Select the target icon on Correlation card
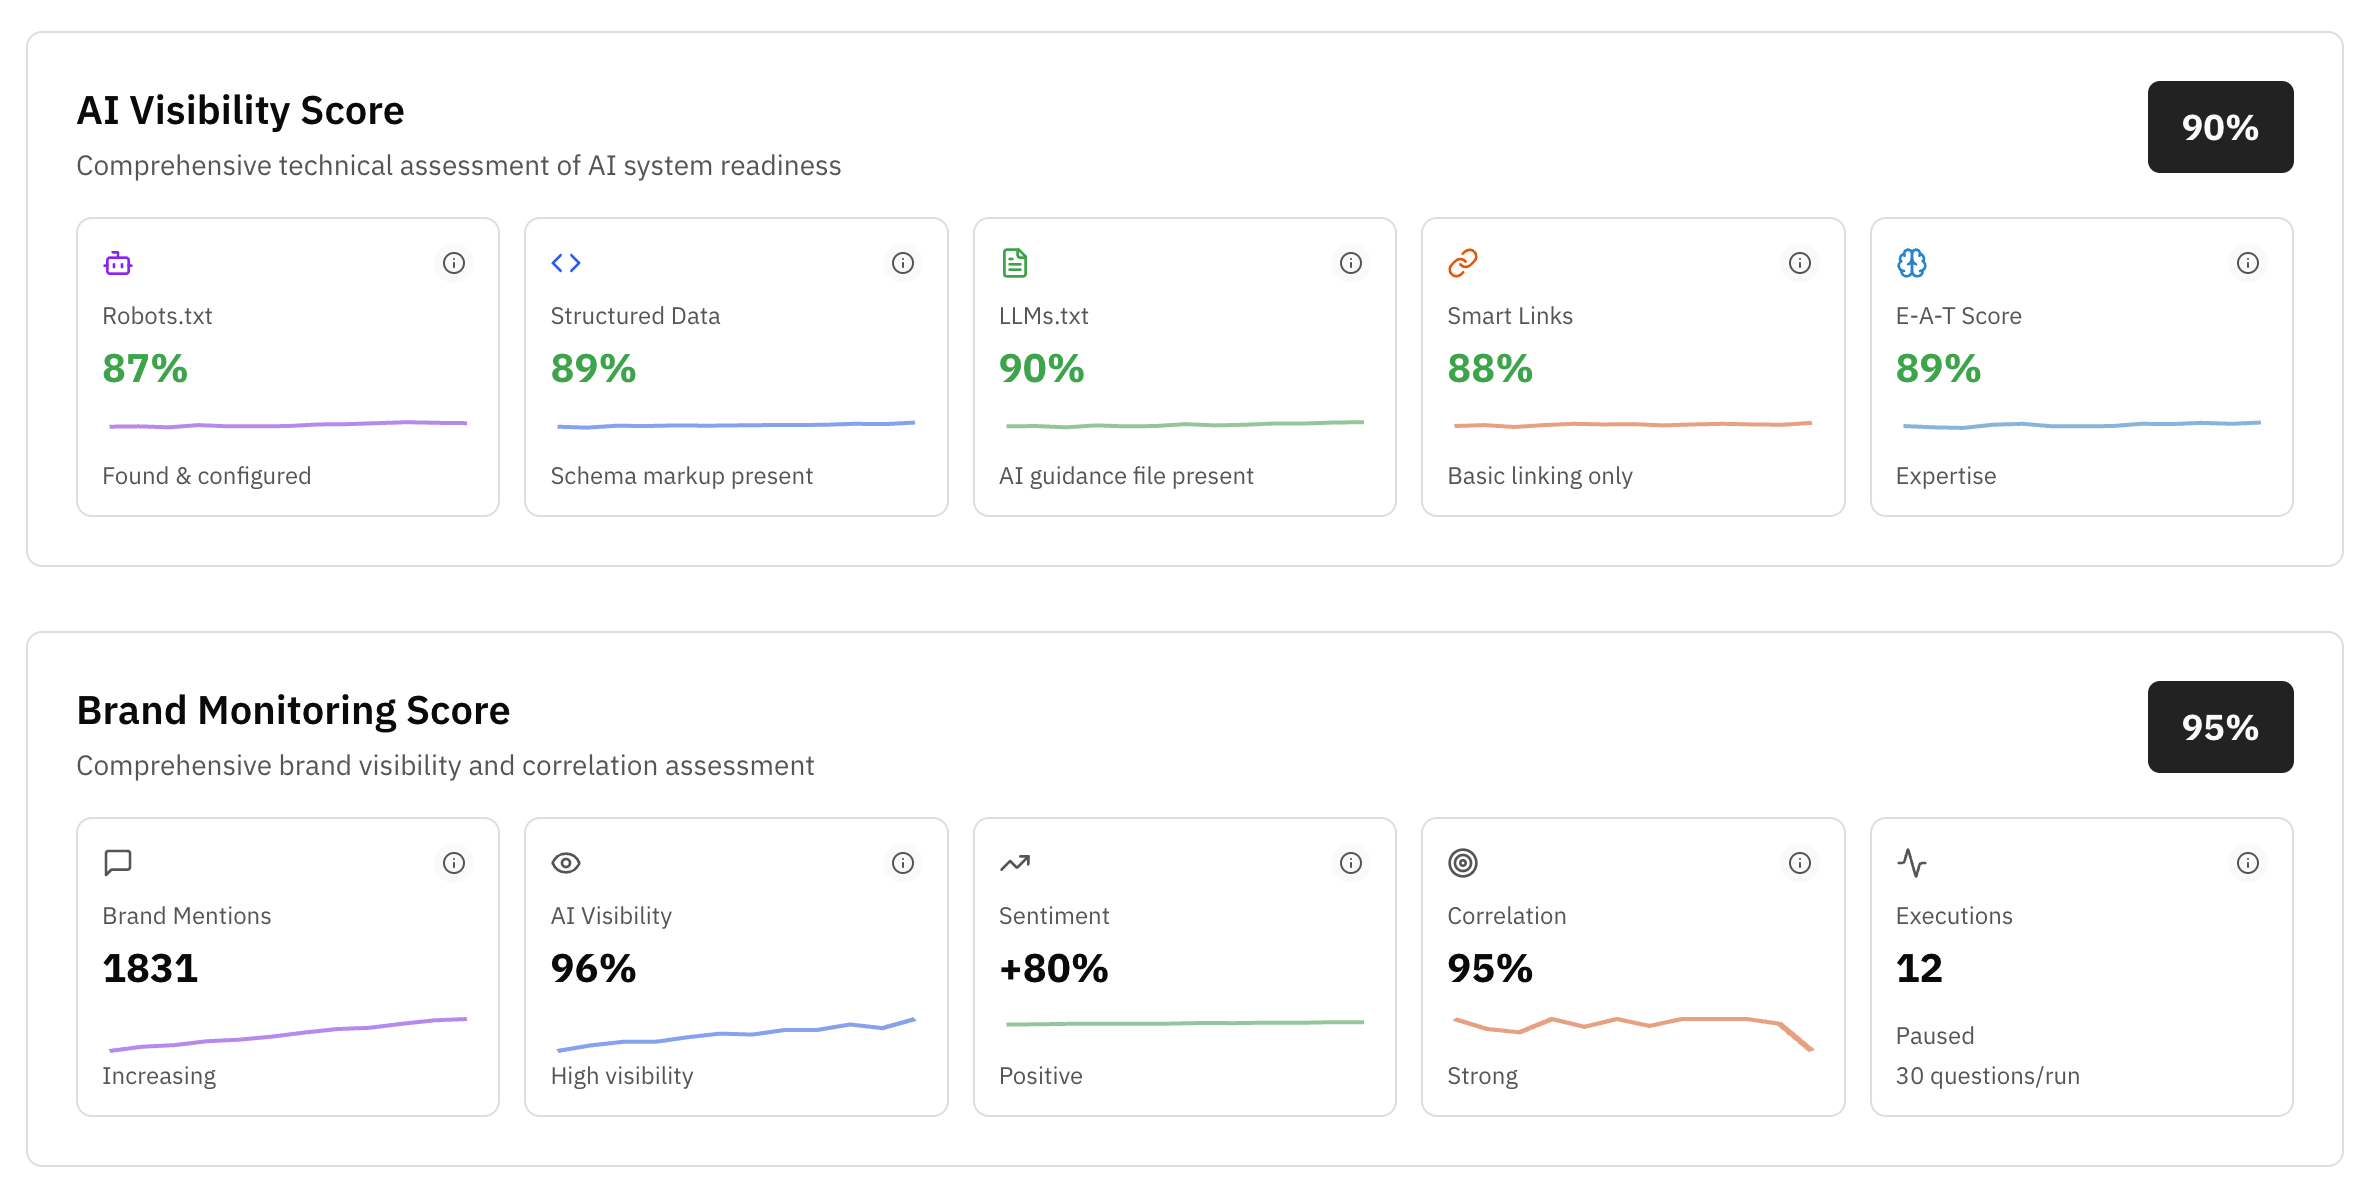2378x1196 pixels. pyautogui.click(x=1462, y=862)
